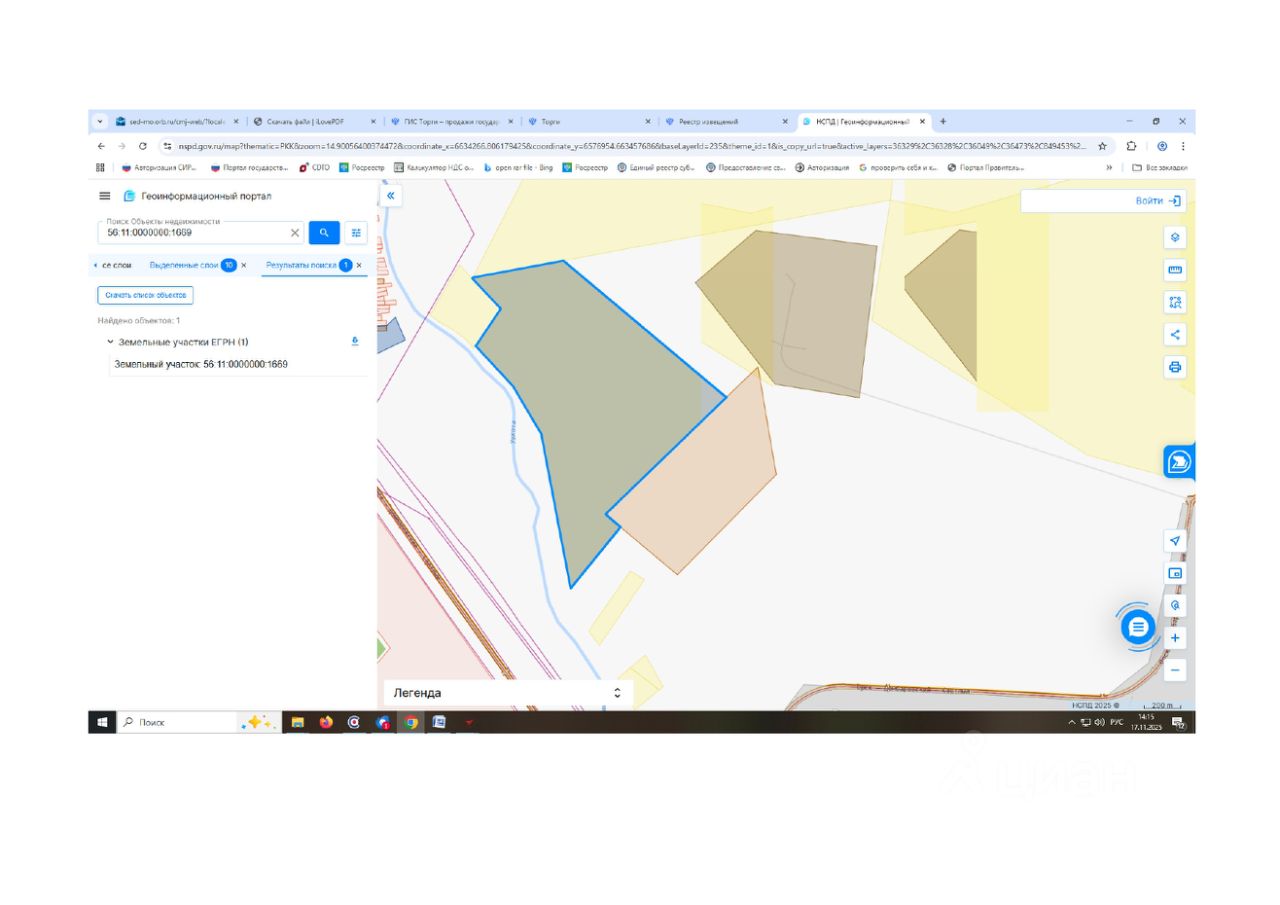The height and width of the screenshot is (905, 1280).
Task: Open the advanced search filter settings
Action: (x=356, y=232)
